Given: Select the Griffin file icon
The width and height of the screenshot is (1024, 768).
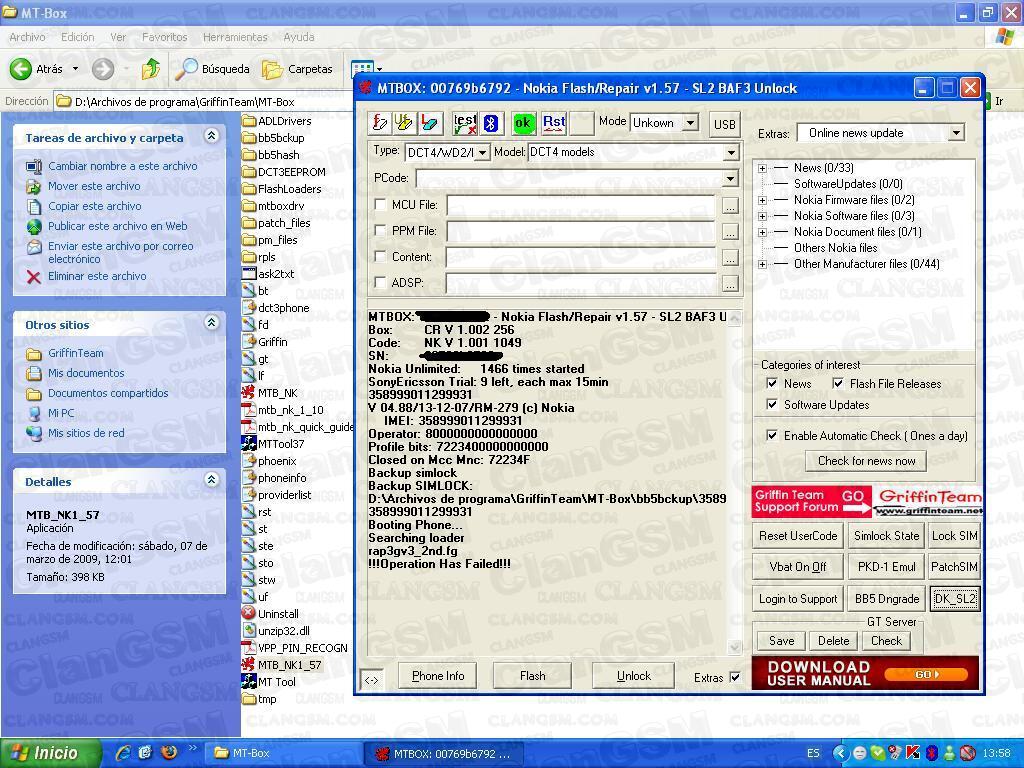Looking at the screenshot, I should click(x=248, y=342).
